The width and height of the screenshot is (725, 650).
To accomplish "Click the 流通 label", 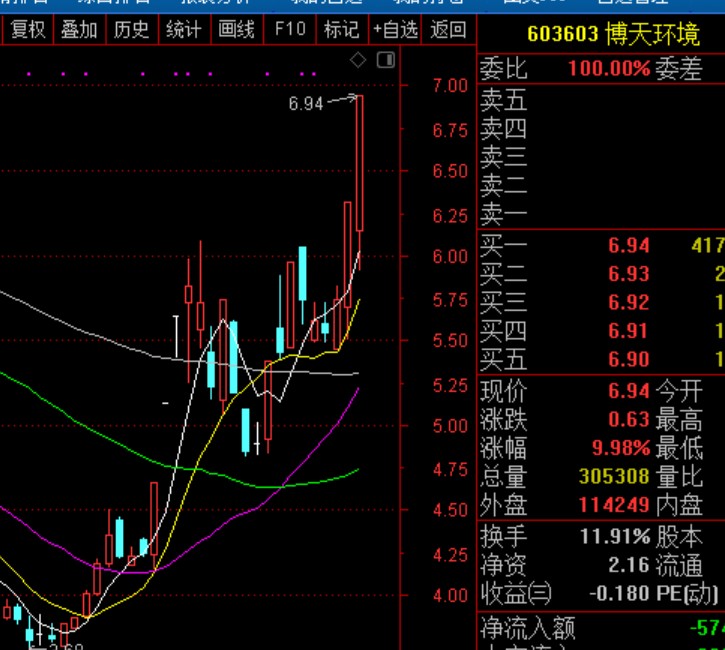I will click(x=679, y=565).
